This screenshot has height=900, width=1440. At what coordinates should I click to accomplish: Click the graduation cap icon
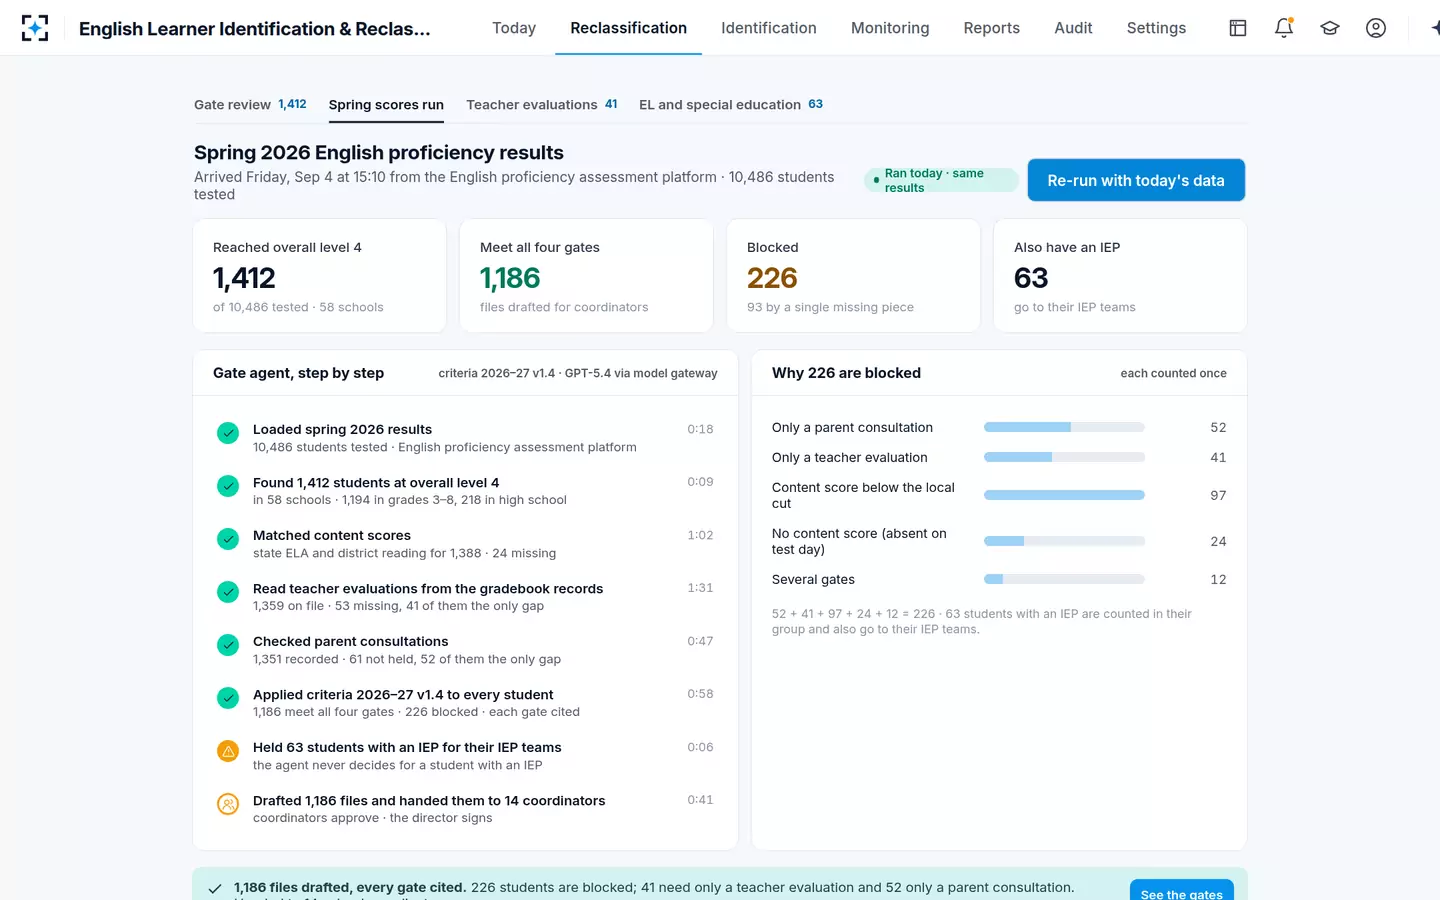click(1330, 28)
